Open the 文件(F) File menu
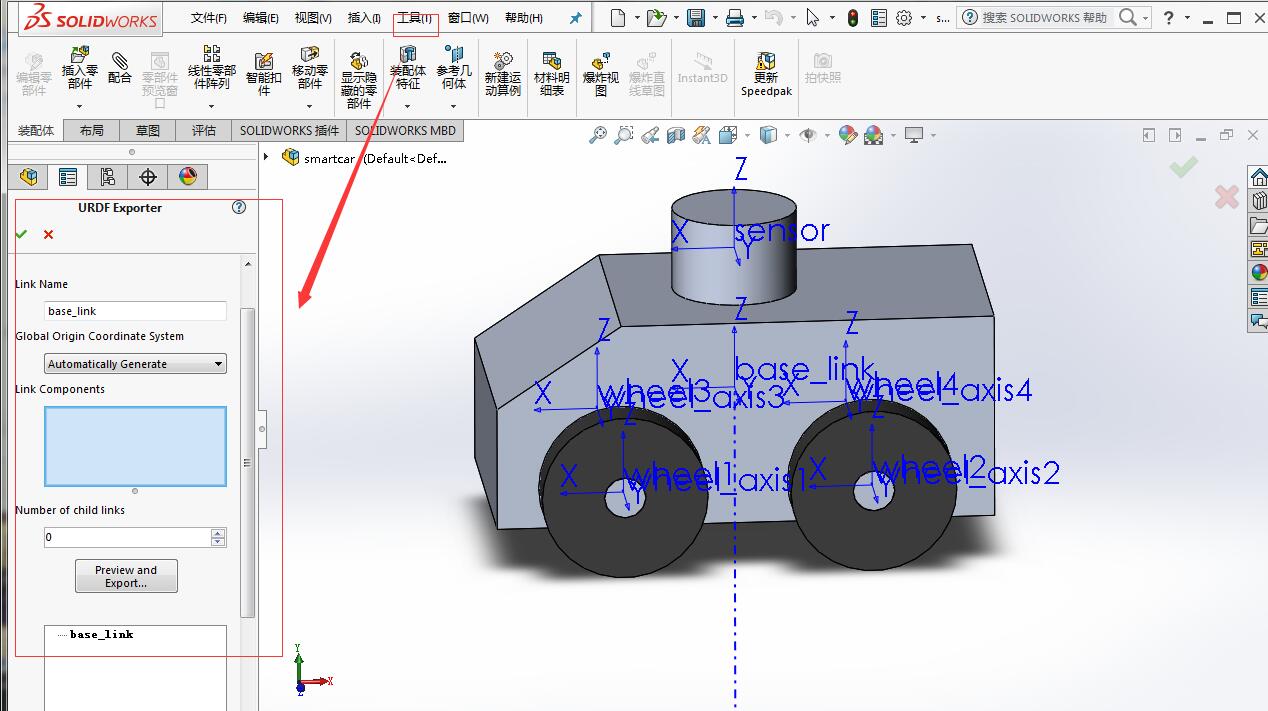Image resolution: width=1268 pixels, height=711 pixels. [x=209, y=18]
